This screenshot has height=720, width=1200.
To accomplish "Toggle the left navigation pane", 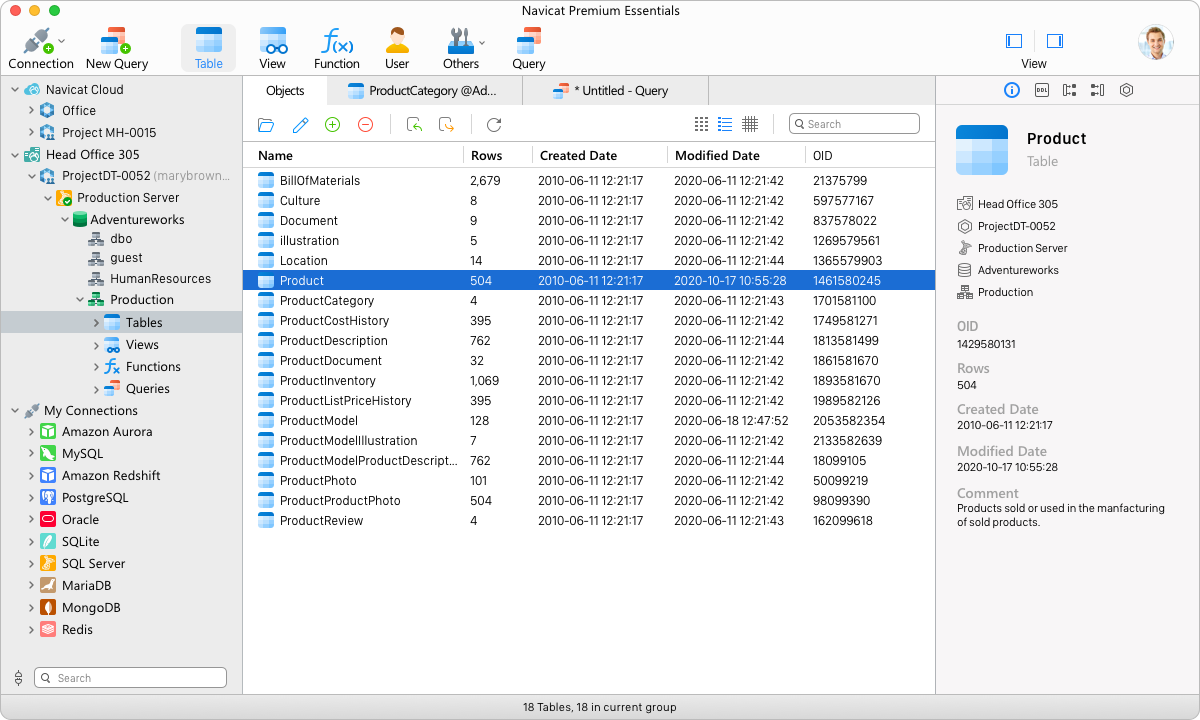I will coord(1014,41).
